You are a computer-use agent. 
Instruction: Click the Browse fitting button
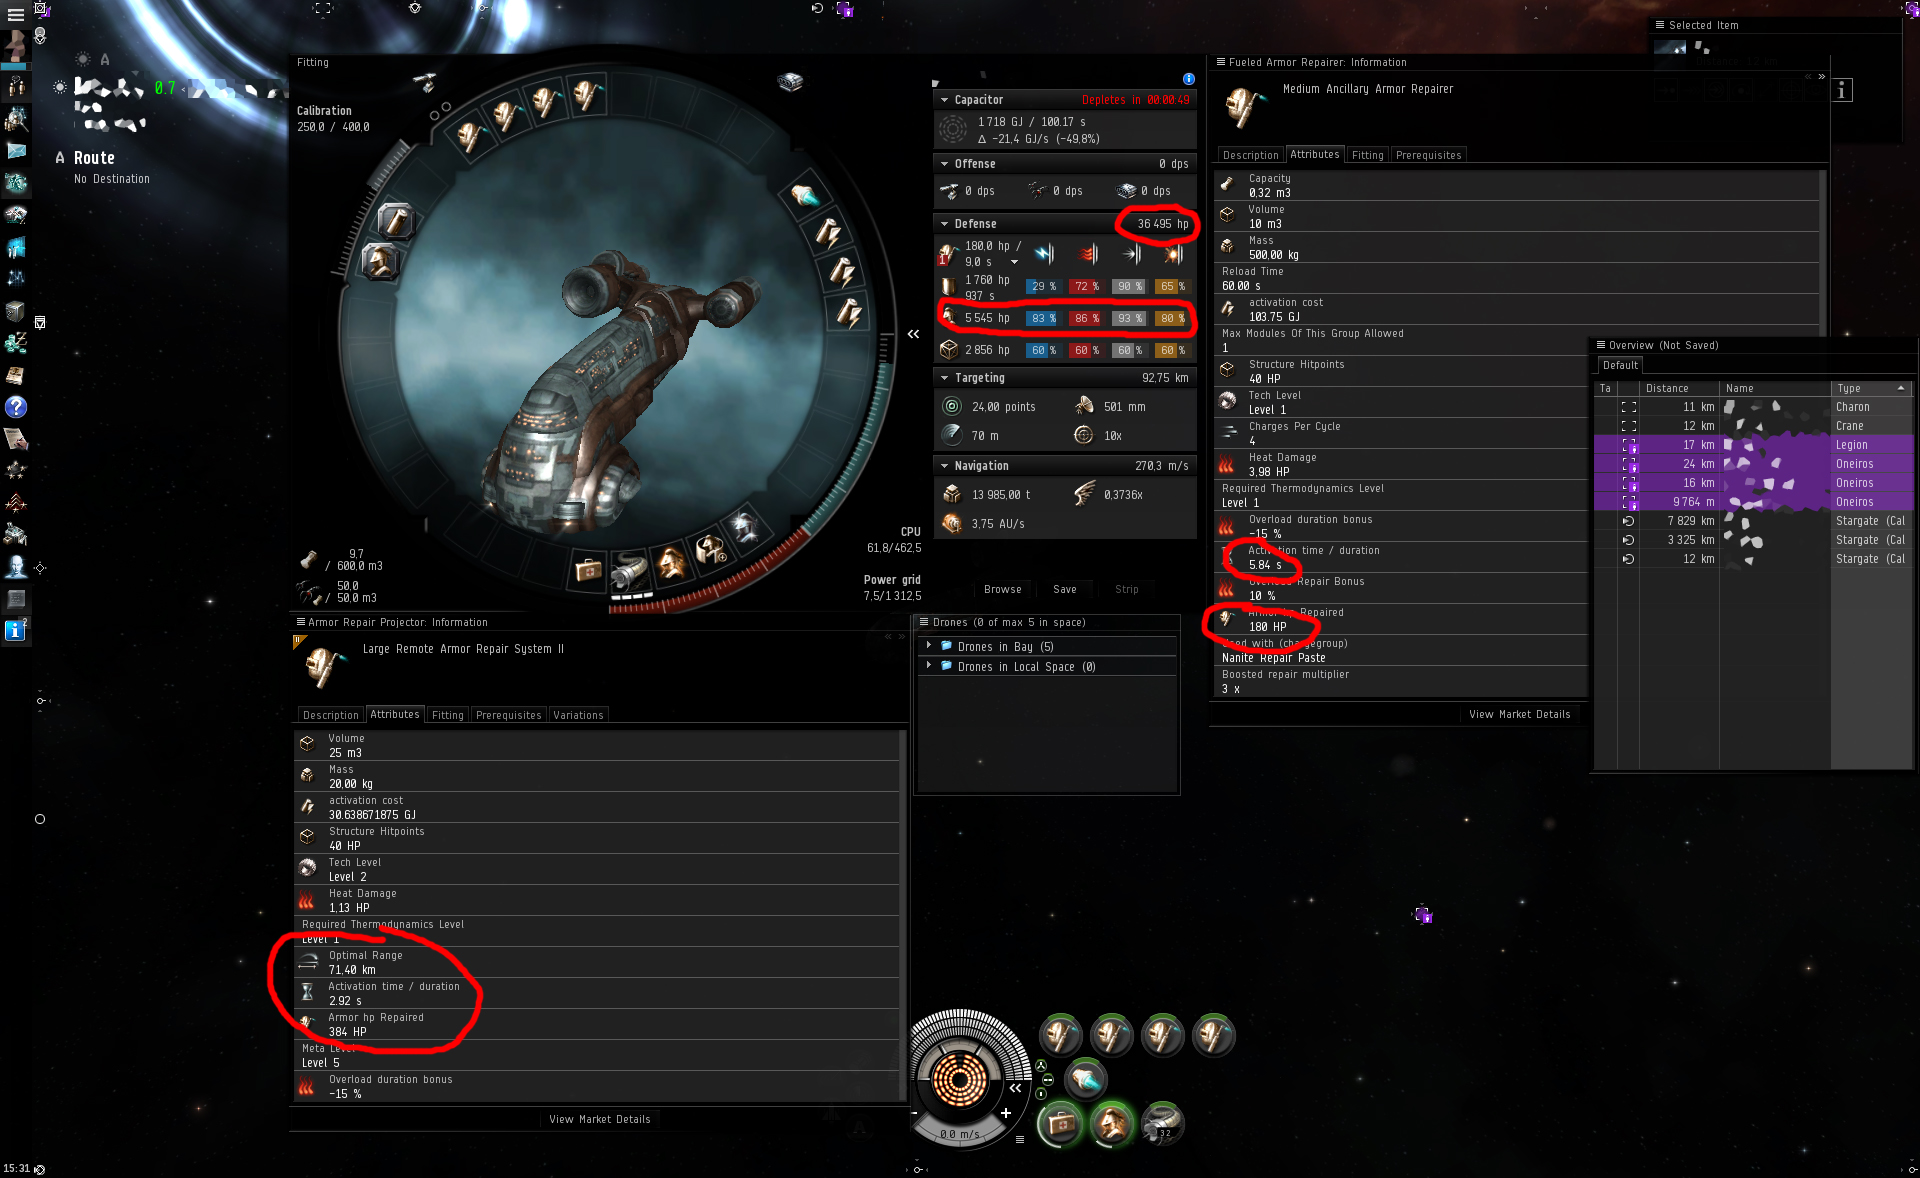click(1002, 589)
